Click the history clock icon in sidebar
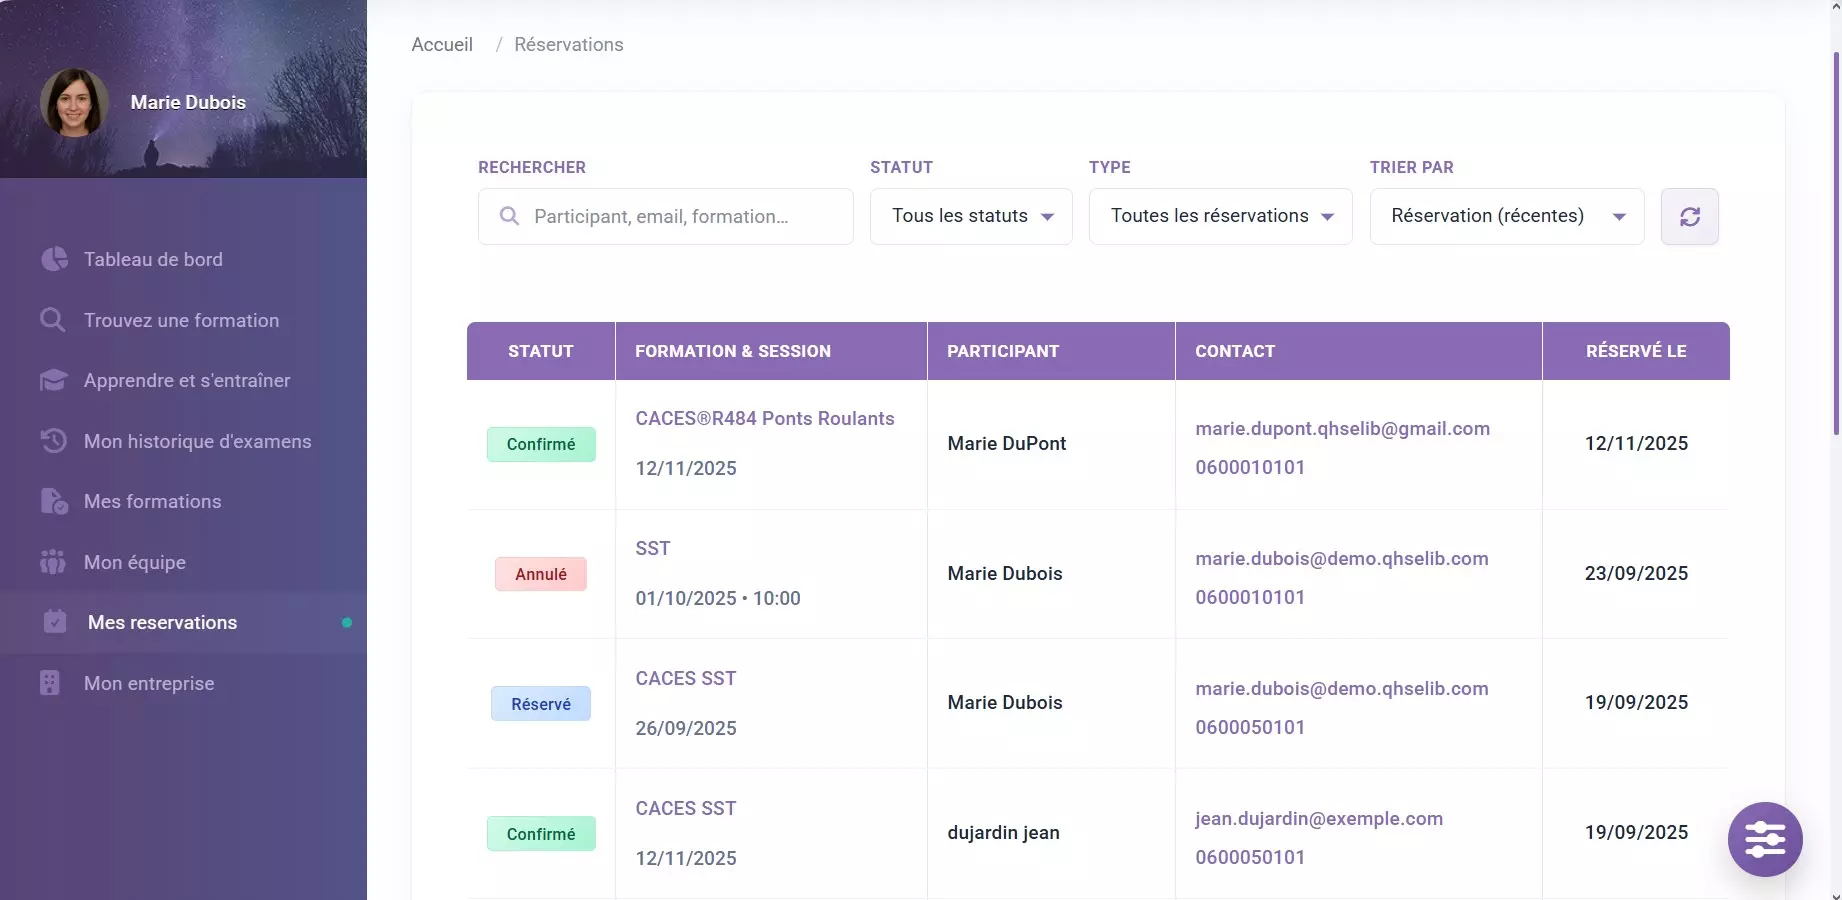Image resolution: width=1842 pixels, height=900 pixels. tap(53, 441)
